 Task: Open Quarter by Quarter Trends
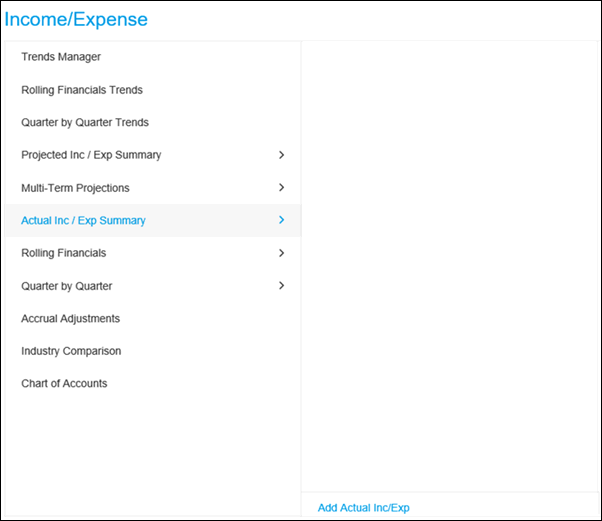[85, 122]
